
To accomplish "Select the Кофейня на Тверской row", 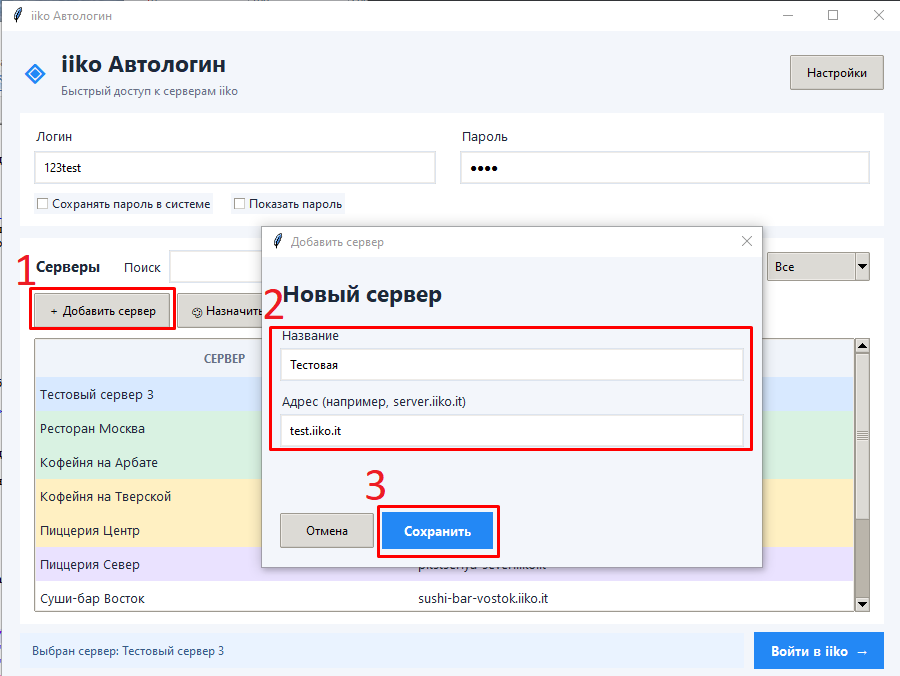I will click(149, 496).
